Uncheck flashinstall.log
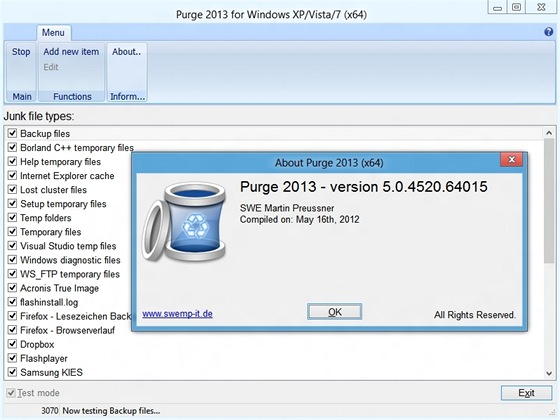 pos(12,302)
